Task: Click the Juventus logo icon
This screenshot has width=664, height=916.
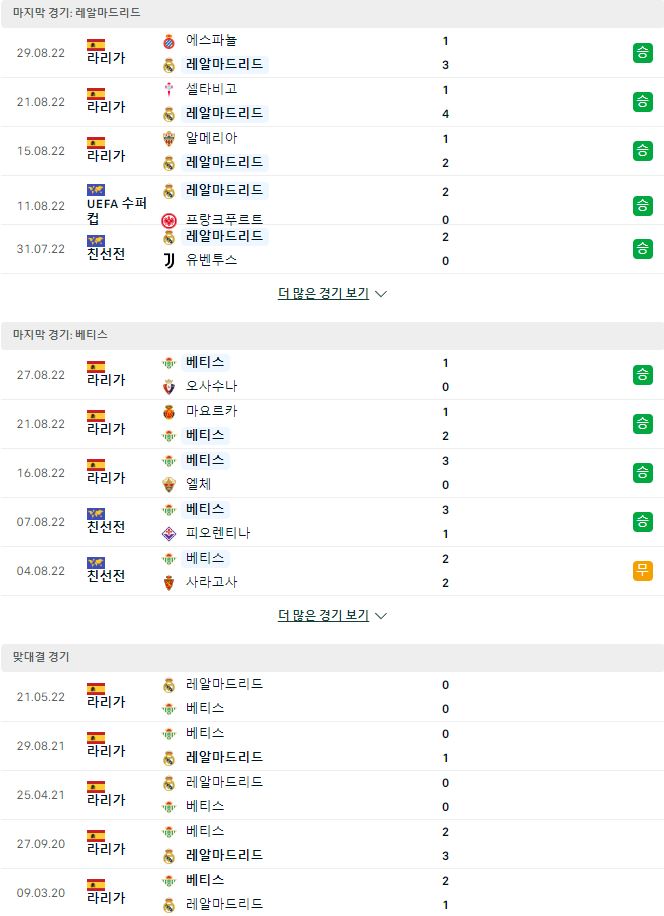Action: [x=169, y=261]
